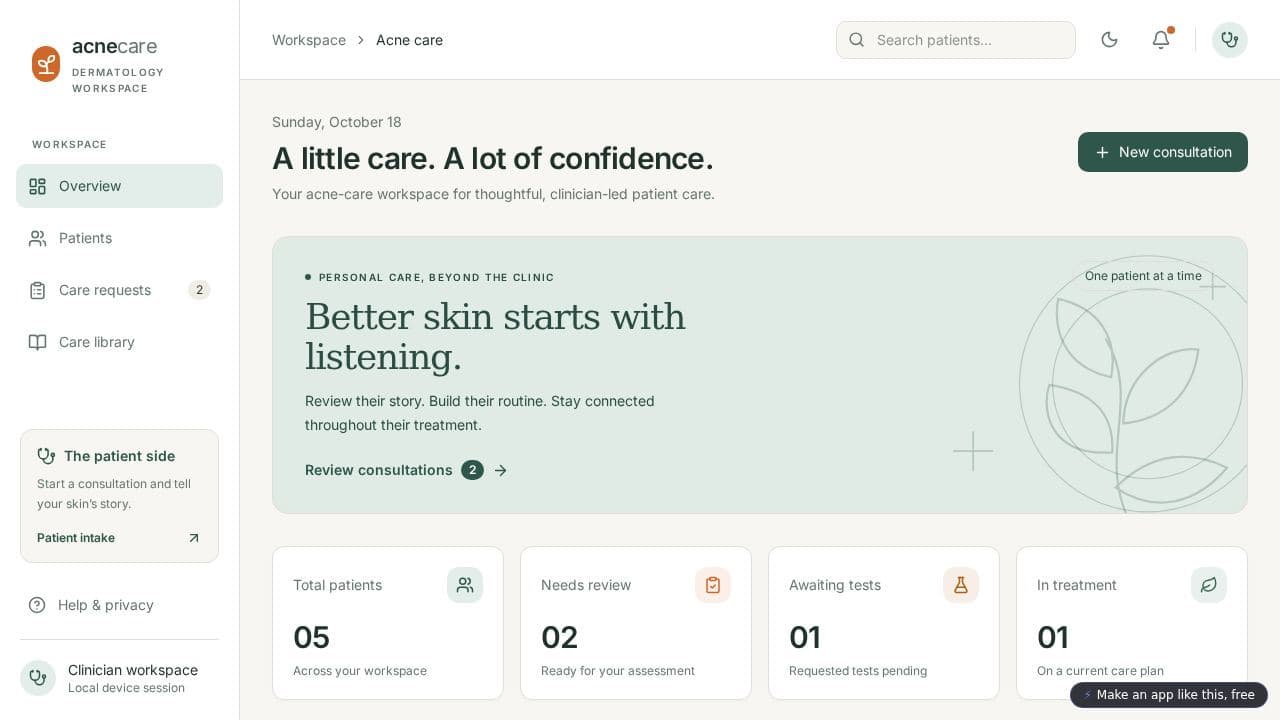The image size is (1280, 720).
Task: Click the Patient intake external arrow icon
Action: point(194,538)
